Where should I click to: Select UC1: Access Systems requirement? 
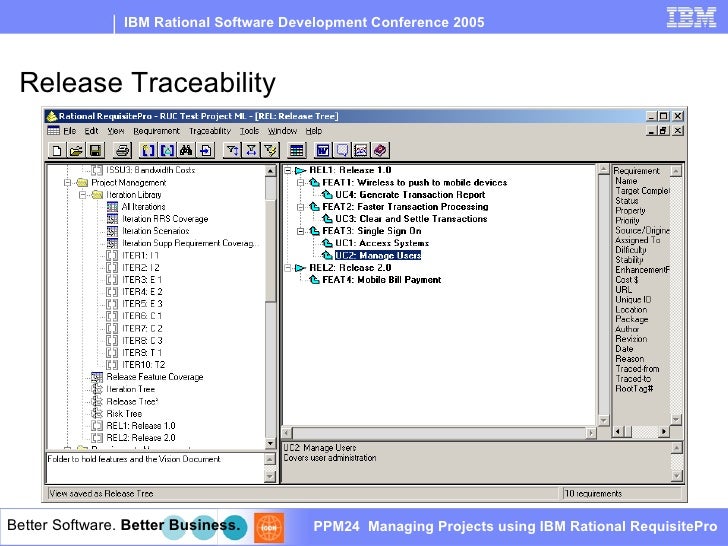pos(382,243)
